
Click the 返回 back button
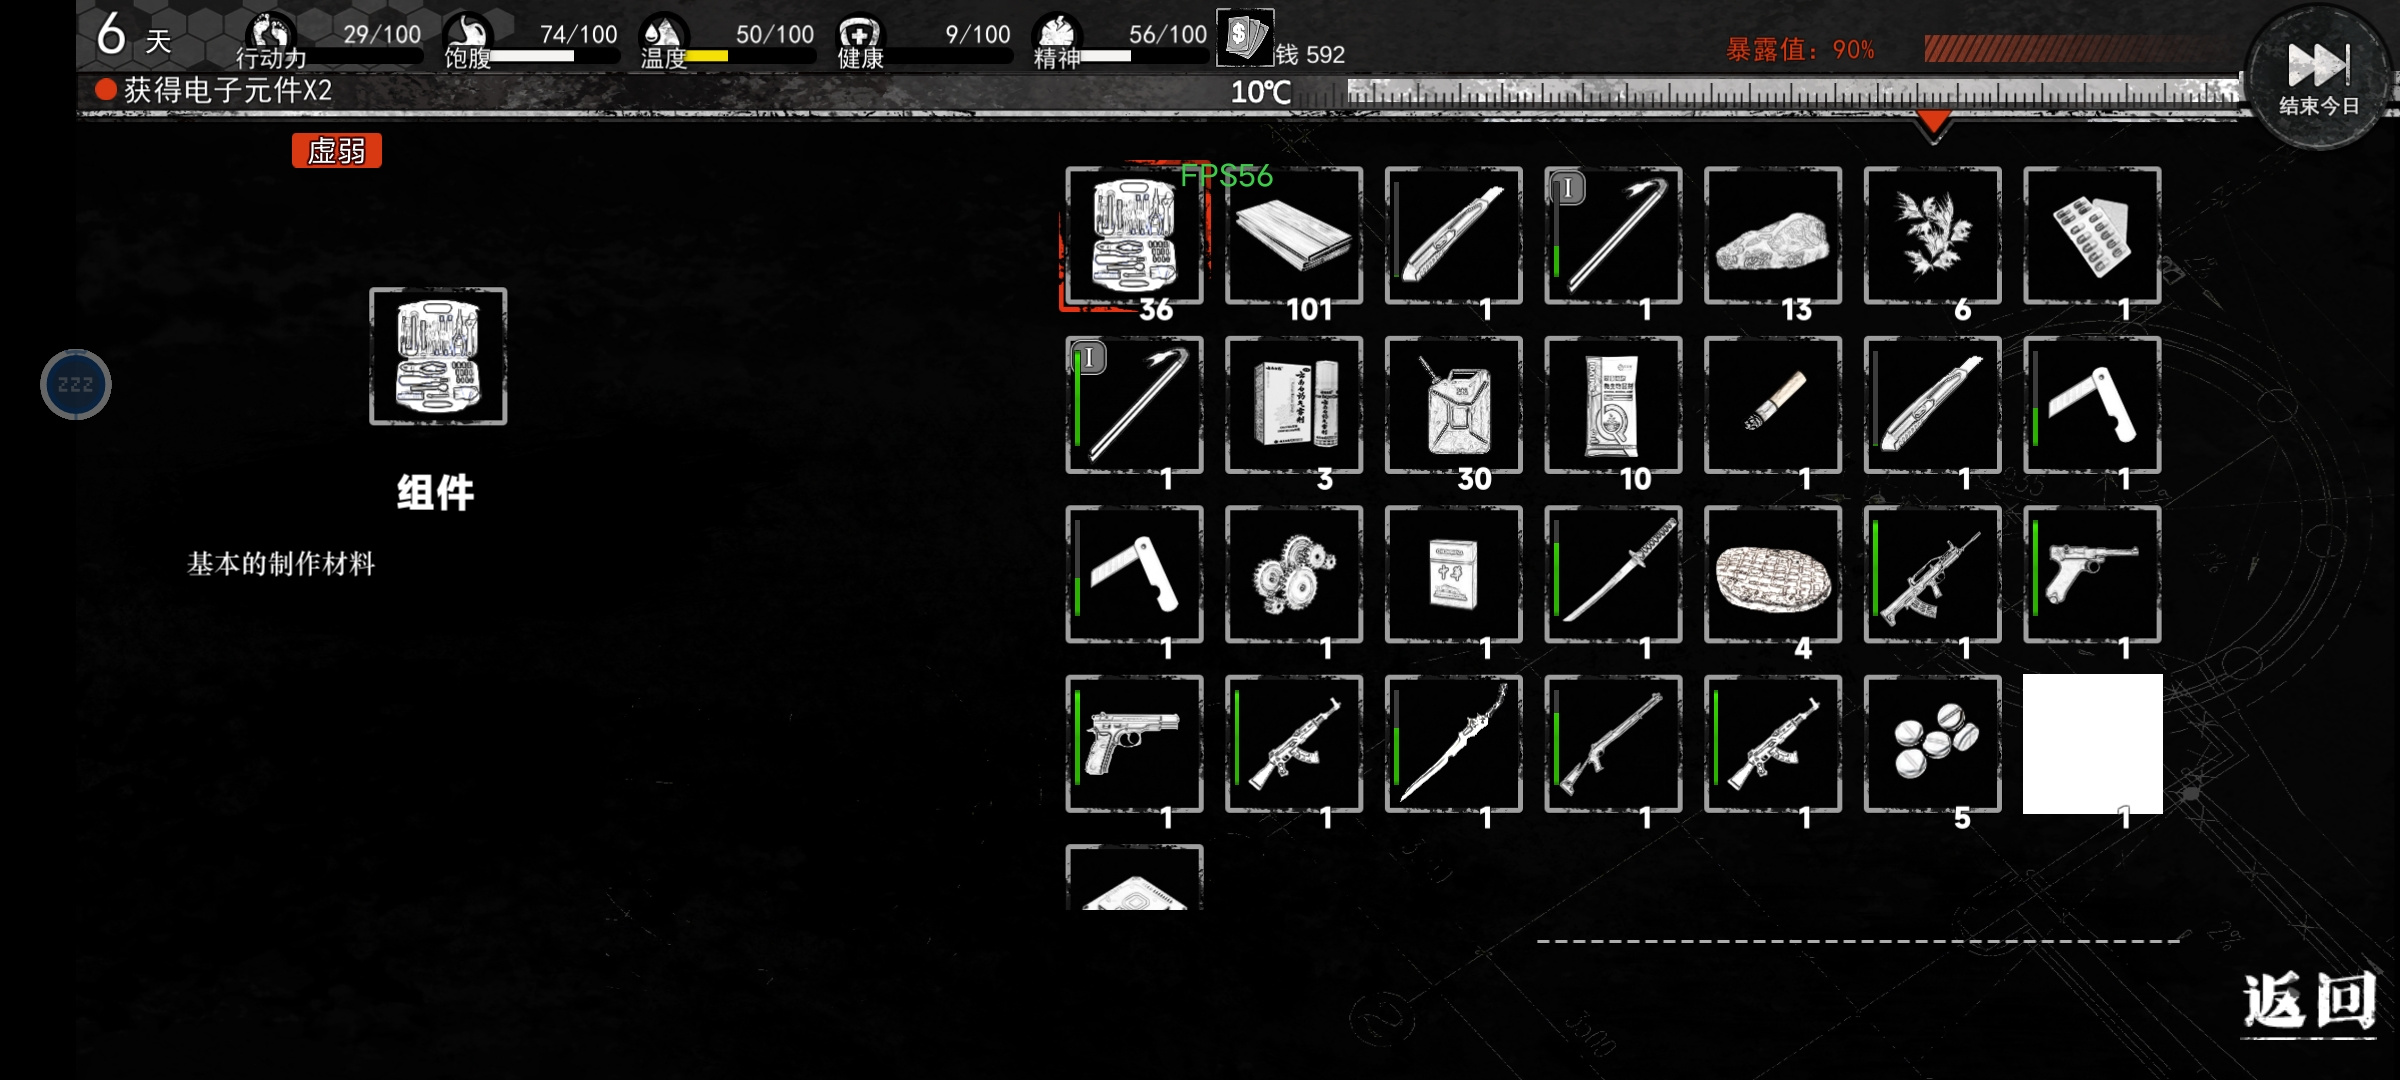[x=2308, y=1001]
